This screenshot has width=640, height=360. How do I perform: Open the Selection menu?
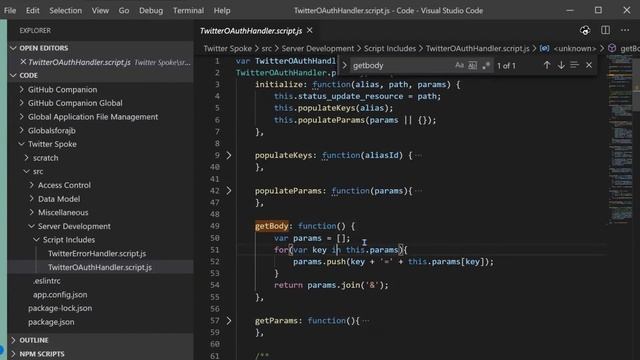(65, 11)
